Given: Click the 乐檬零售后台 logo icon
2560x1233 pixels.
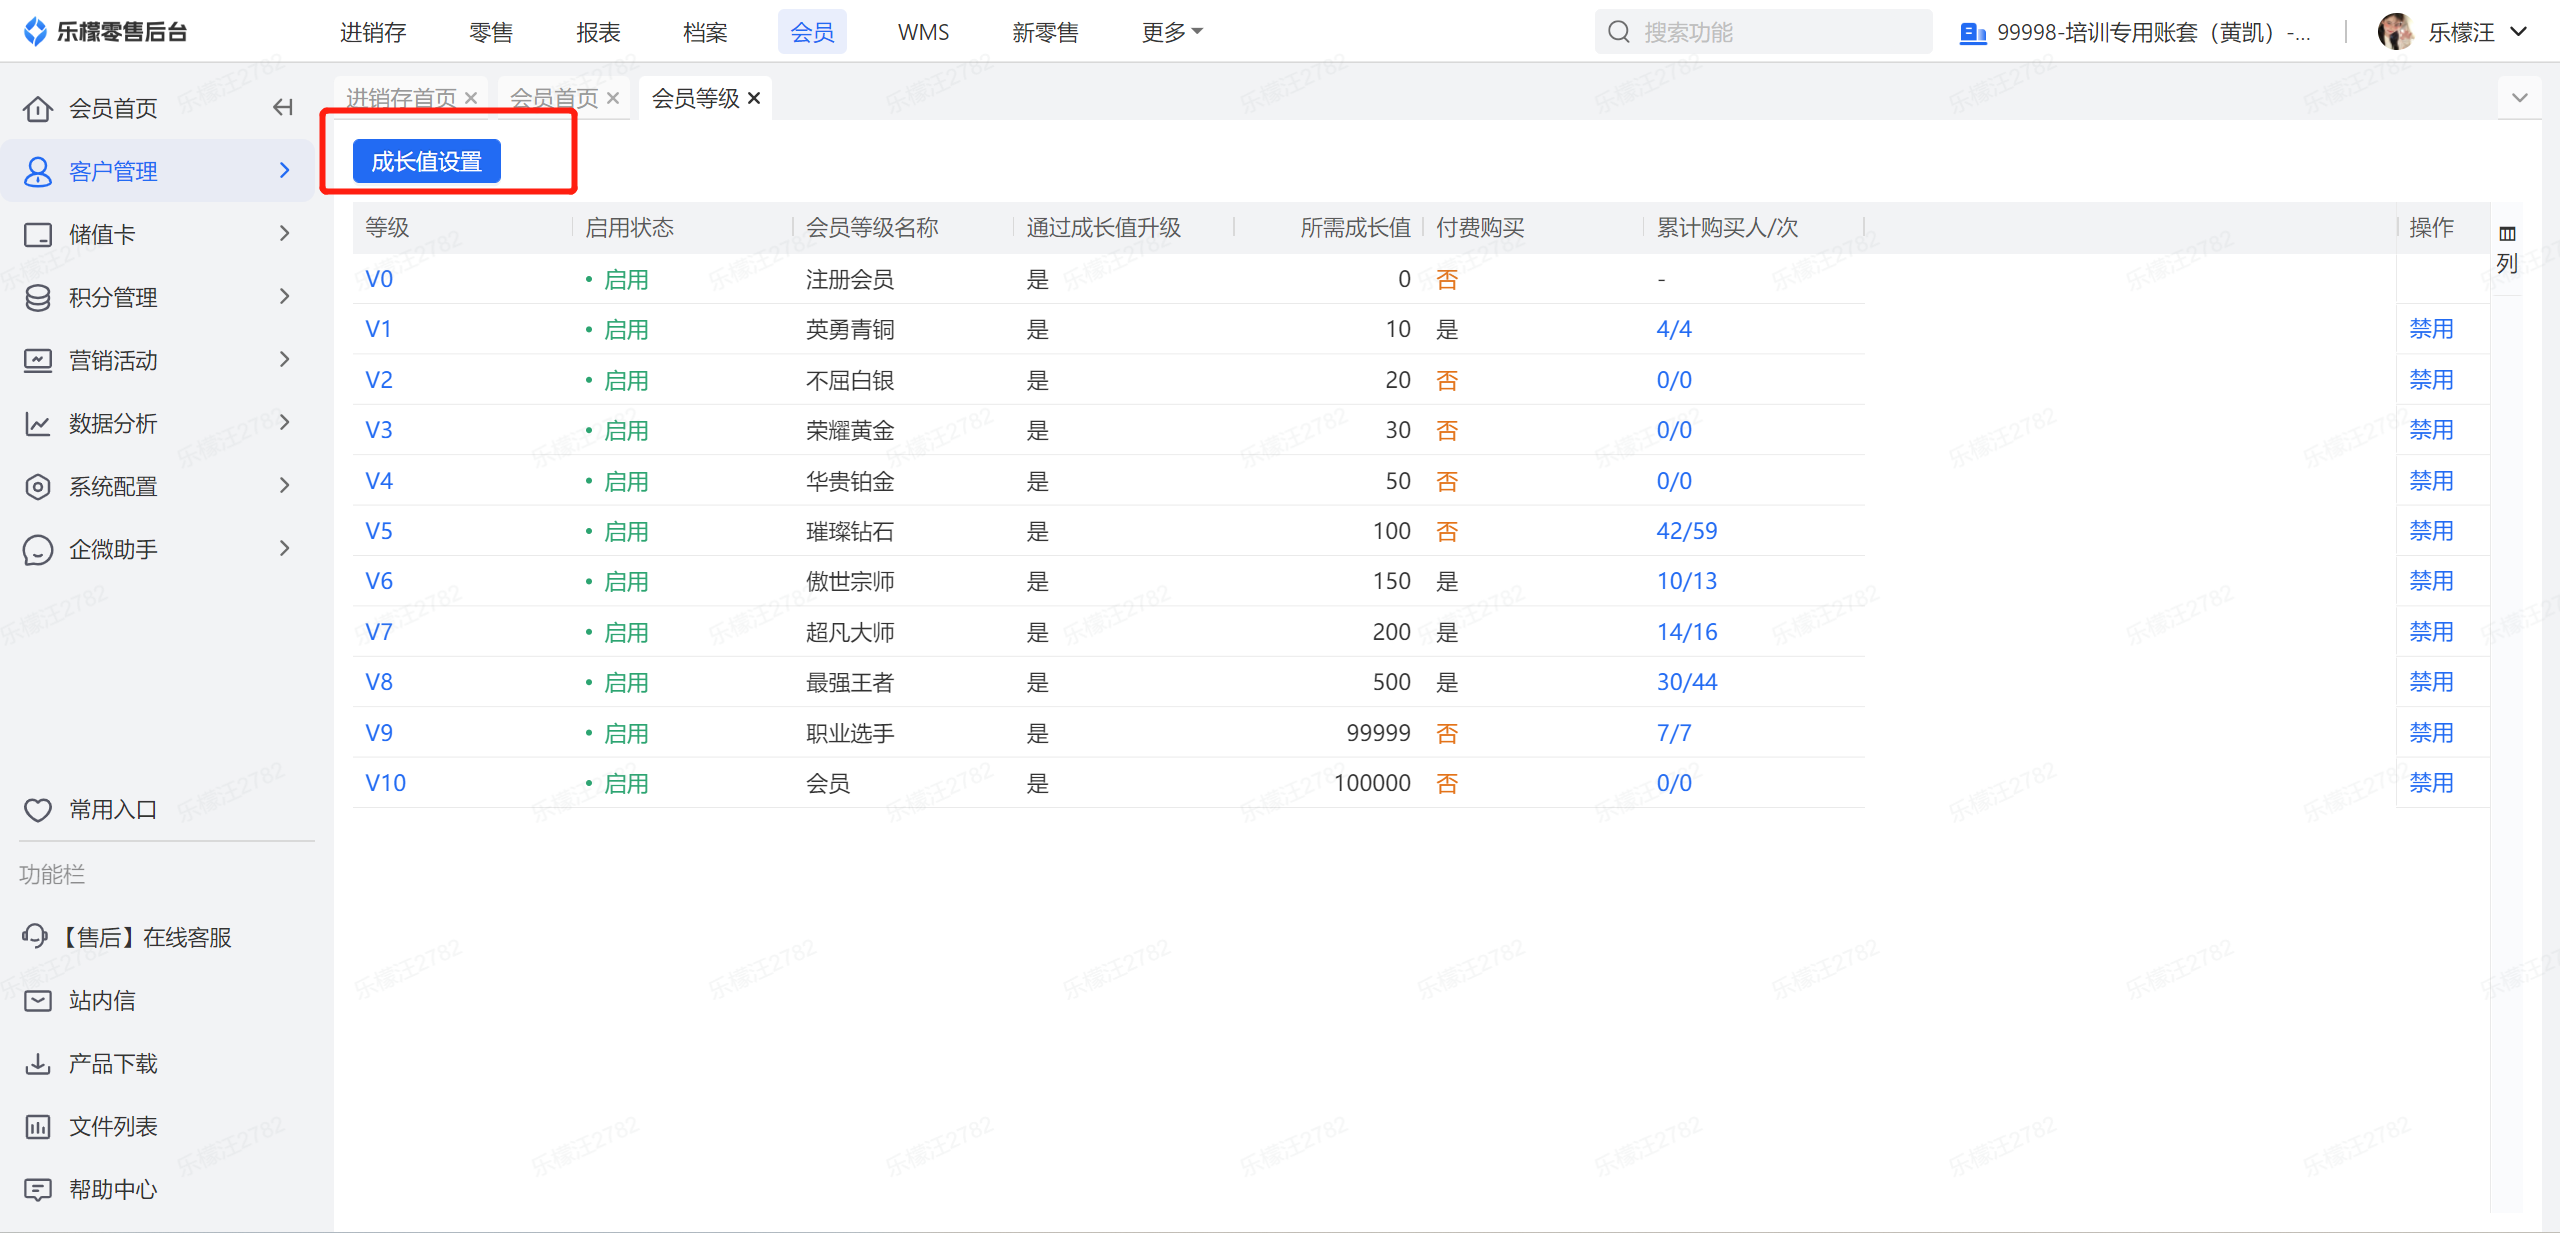Looking at the screenshot, I should pos(35,32).
